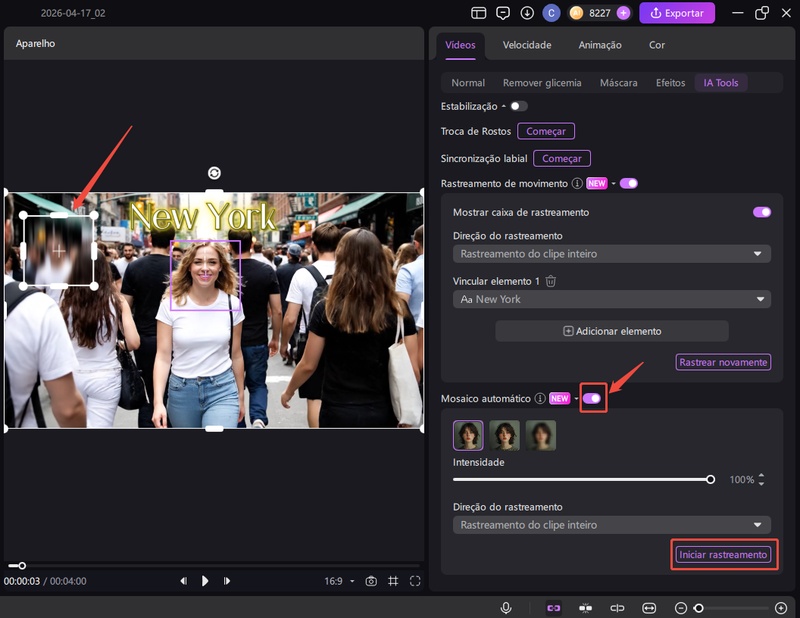Select the Máscara sub-tab
800x618 pixels.
(x=618, y=83)
